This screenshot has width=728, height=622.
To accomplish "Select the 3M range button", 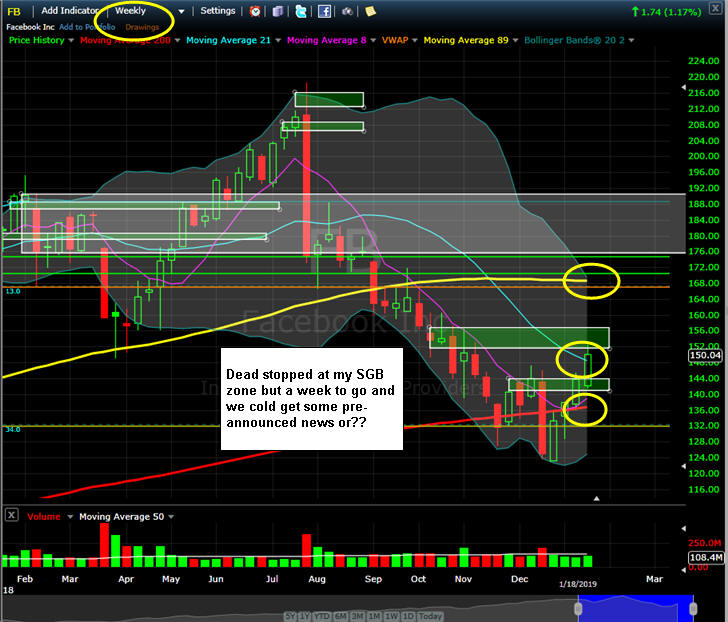I will 357,616.
